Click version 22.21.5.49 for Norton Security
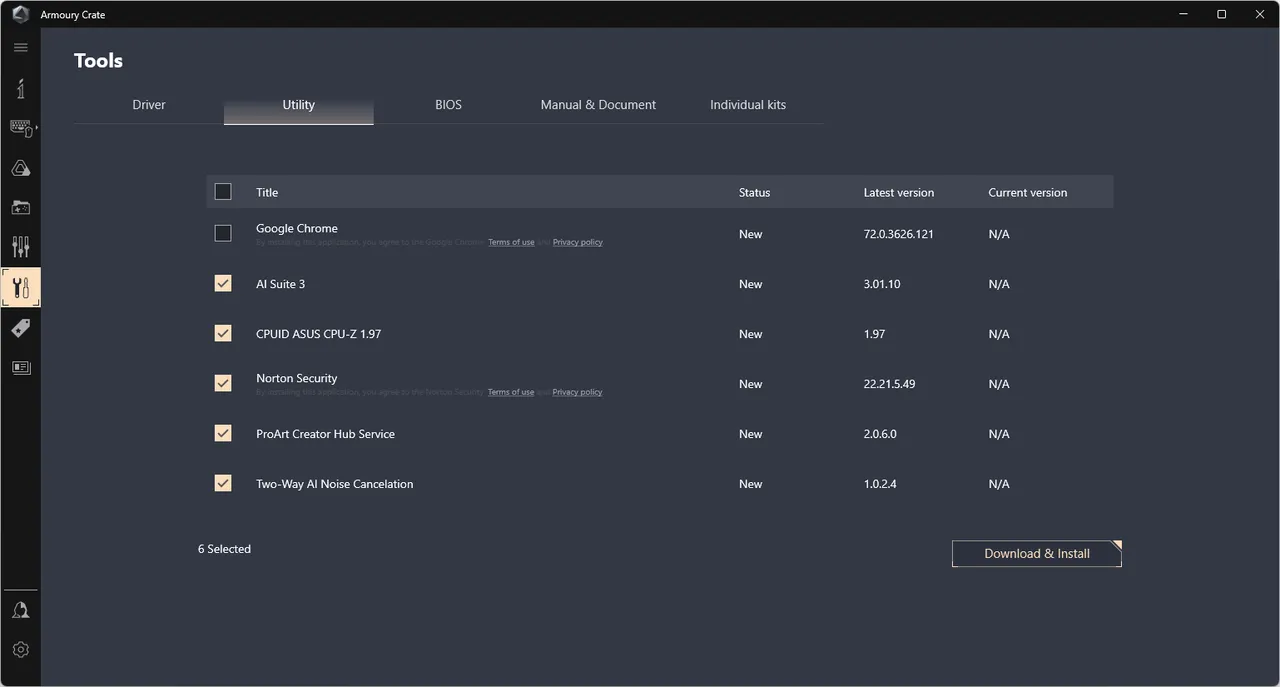Viewport: 1280px width, 687px height. click(x=890, y=384)
